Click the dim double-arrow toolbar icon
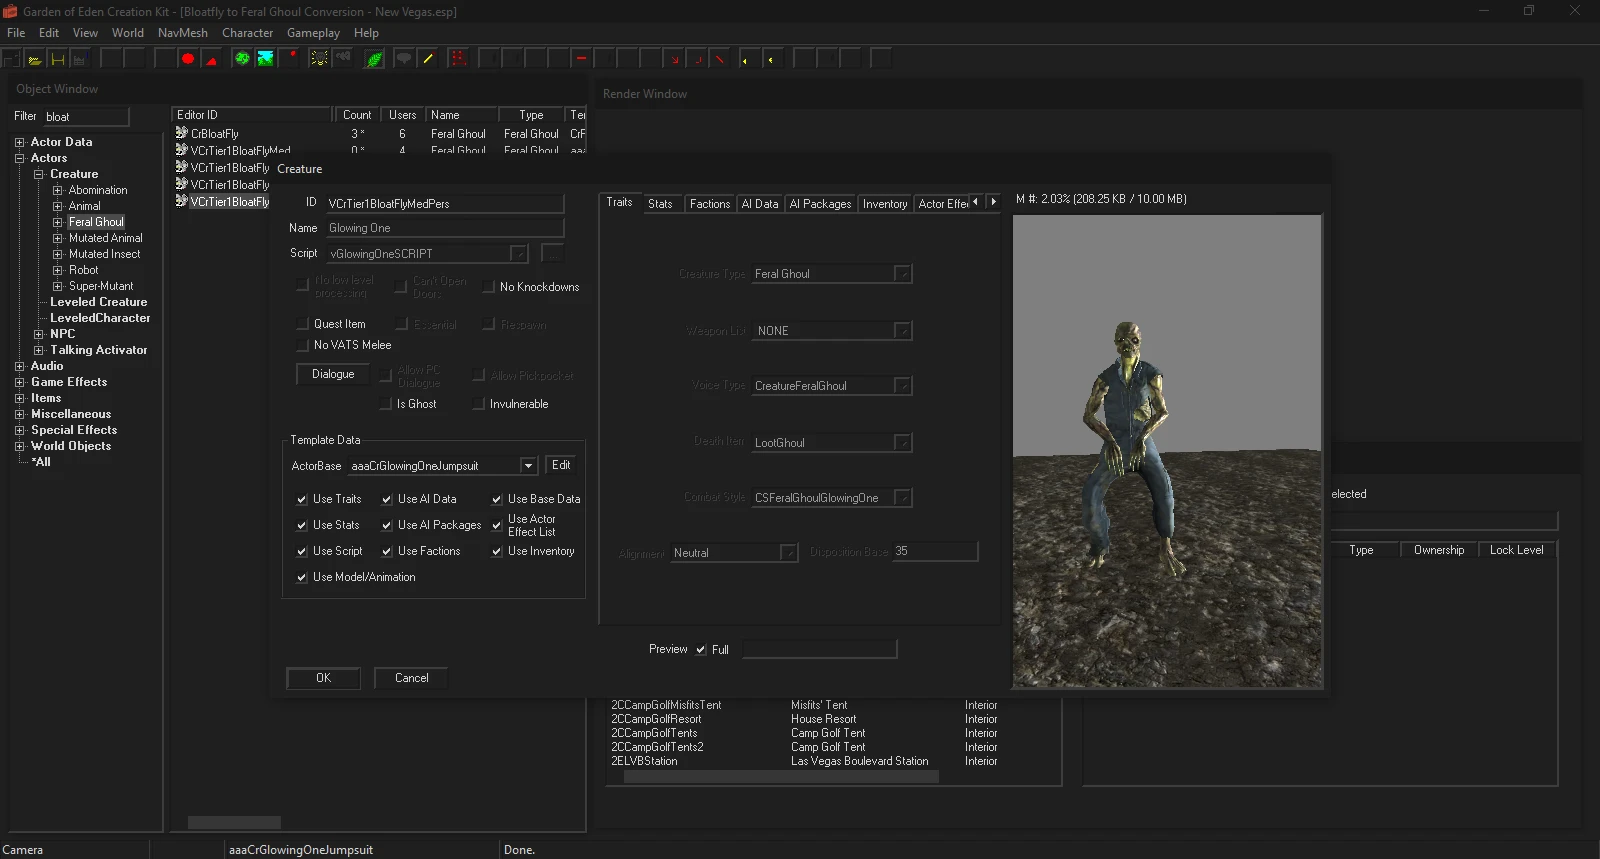The image size is (1600, 859). [x=343, y=58]
